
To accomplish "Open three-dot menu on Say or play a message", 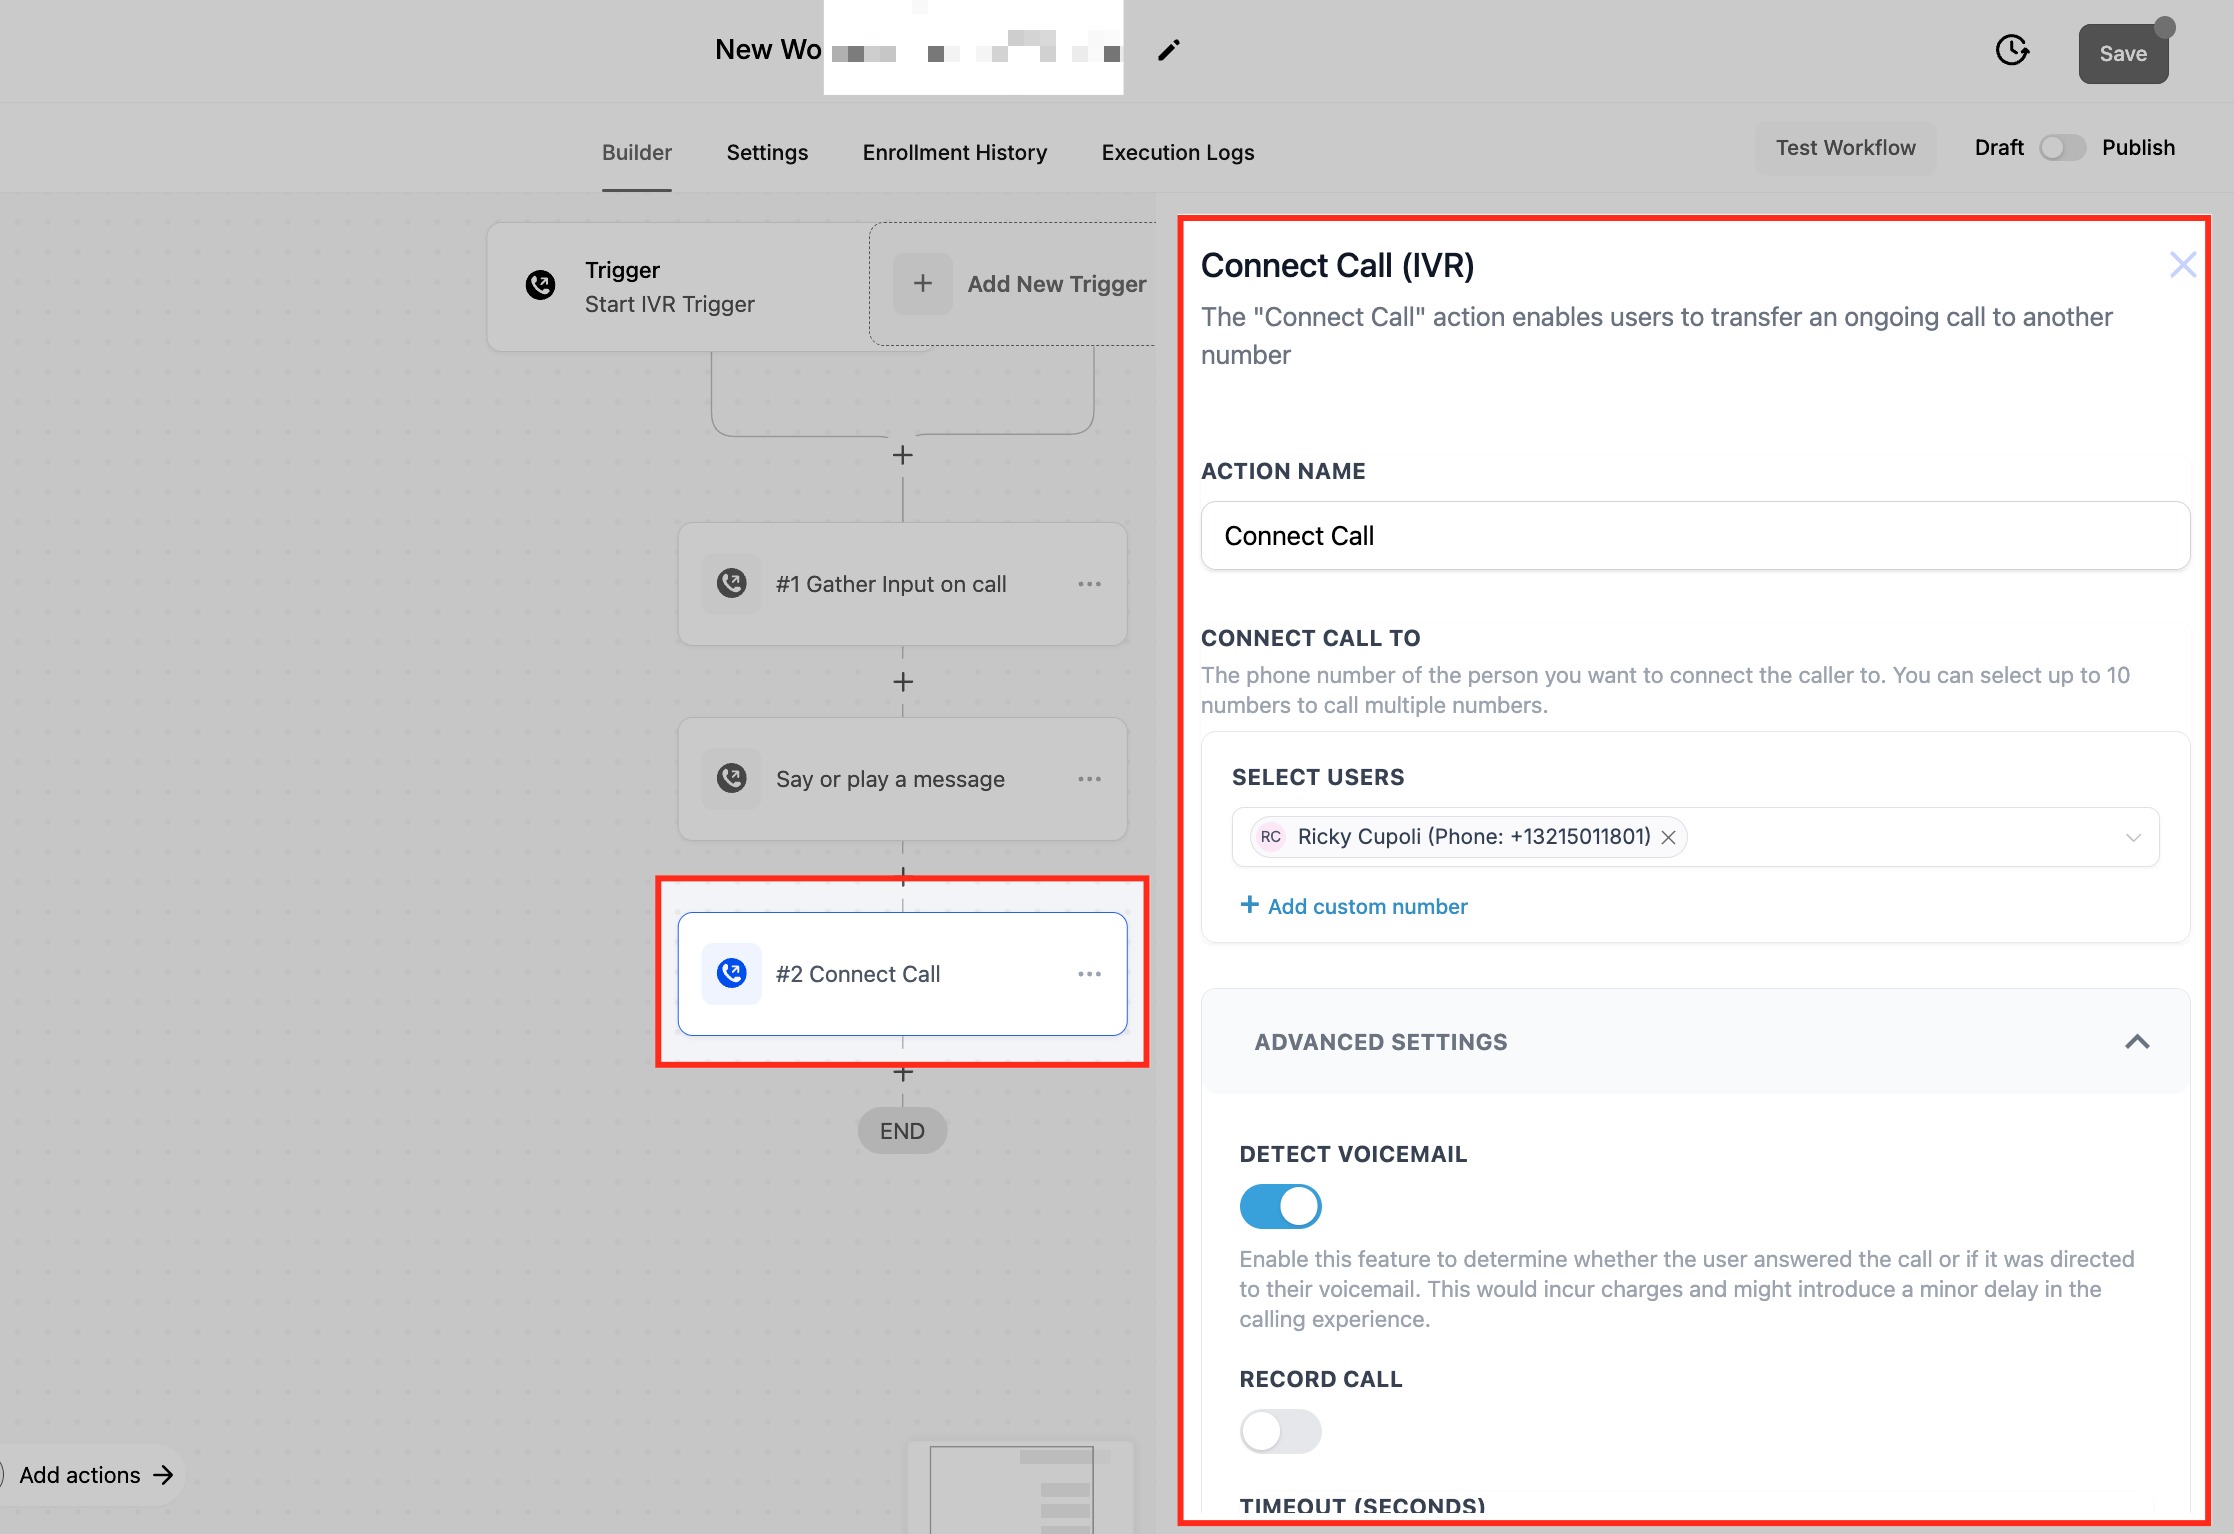I will coord(1089,779).
